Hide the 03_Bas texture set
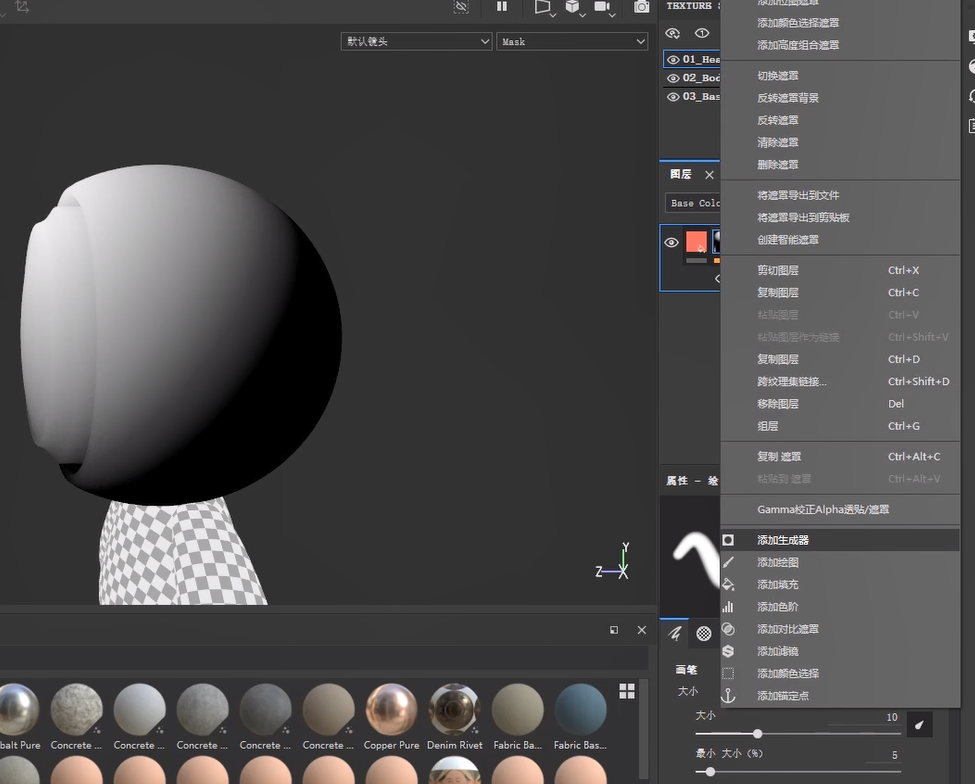 coord(673,97)
